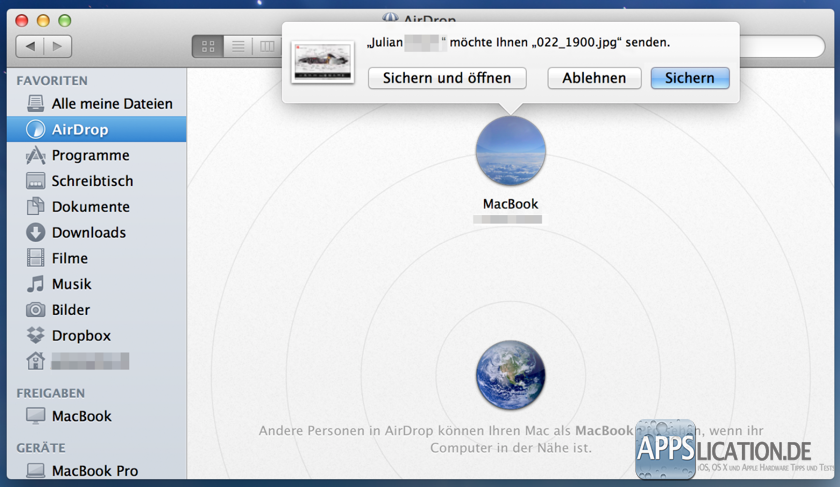Click the AirDrop sidebar icon

(x=35, y=129)
